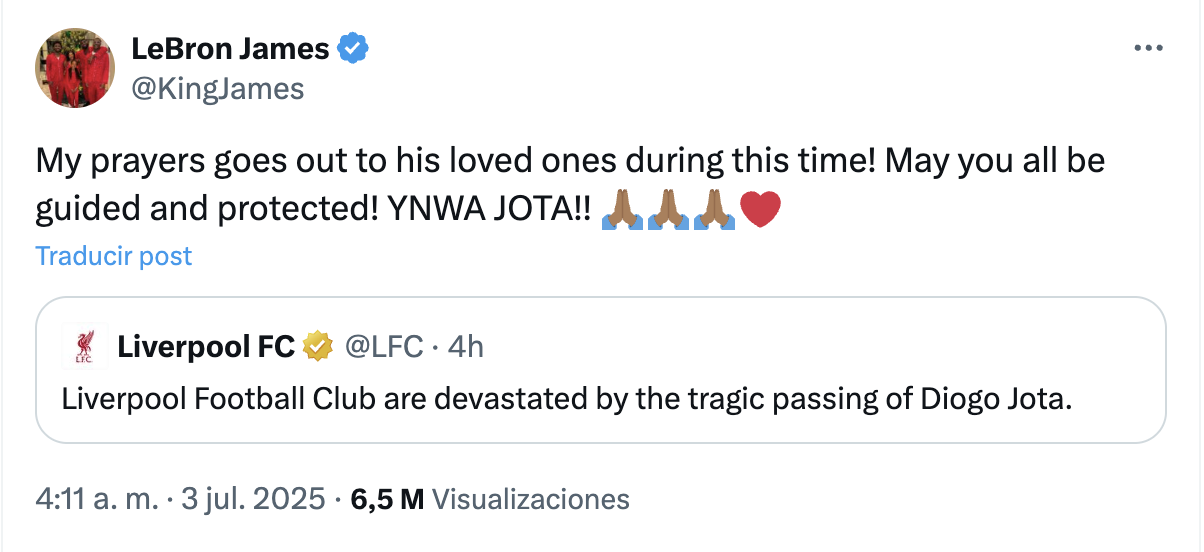Image resolution: width=1204 pixels, height=552 pixels.
Task: Open the quoted Liverpool FC post text
Action: click(x=567, y=400)
